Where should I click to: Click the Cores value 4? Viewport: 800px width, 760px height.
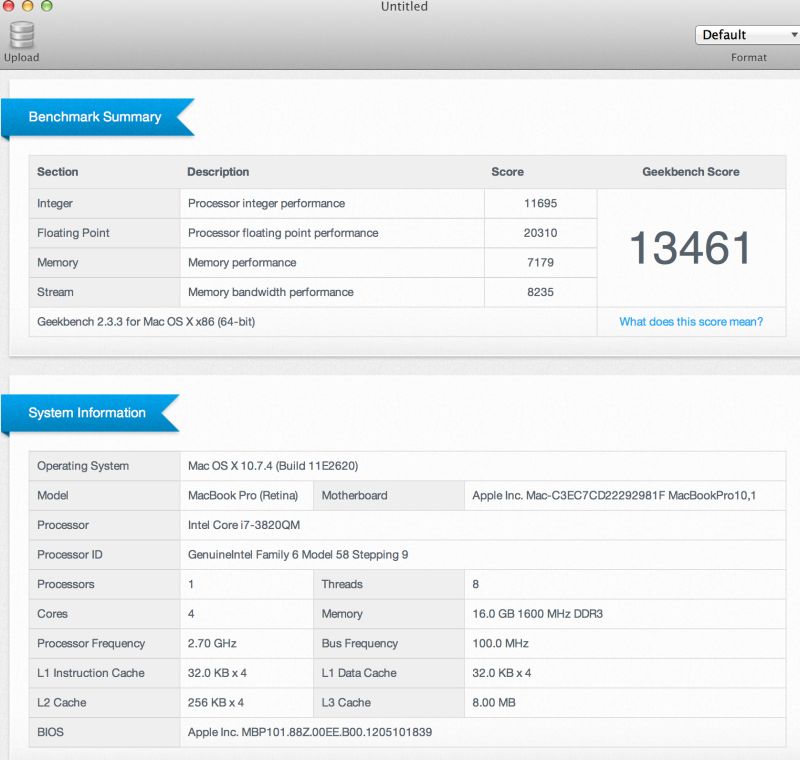point(191,614)
